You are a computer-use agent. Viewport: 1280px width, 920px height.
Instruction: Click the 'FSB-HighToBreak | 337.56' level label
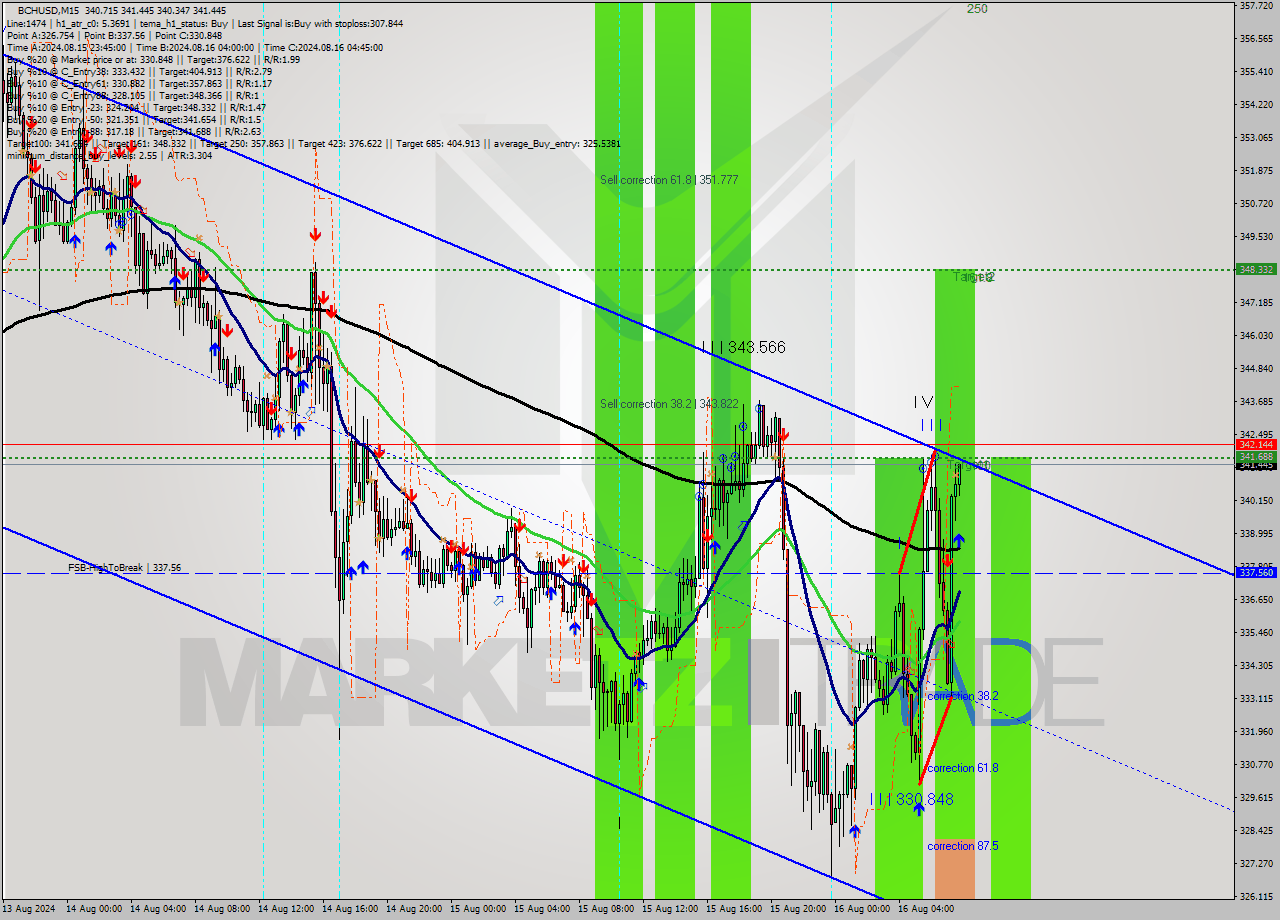tap(125, 567)
